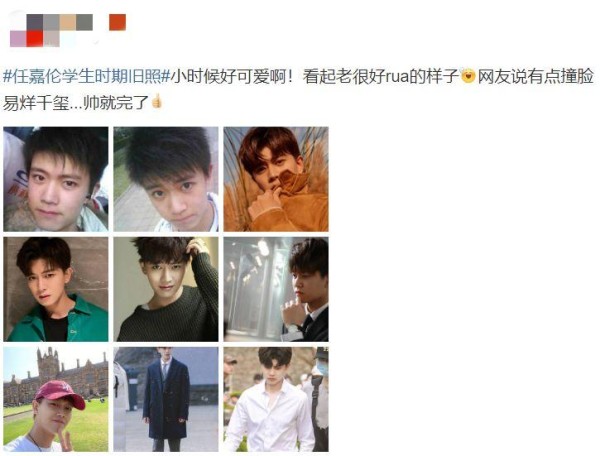Open the second selfie photo on walkway

point(166,179)
